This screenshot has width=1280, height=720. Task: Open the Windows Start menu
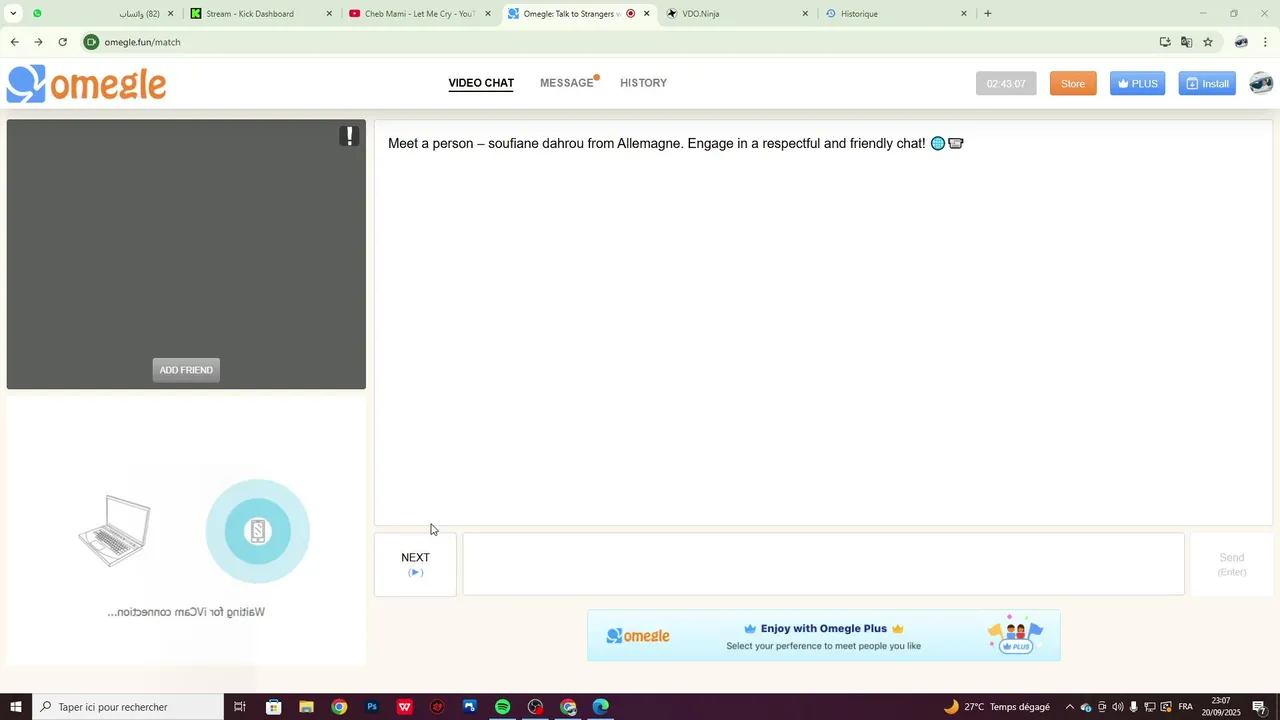[x=16, y=707]
